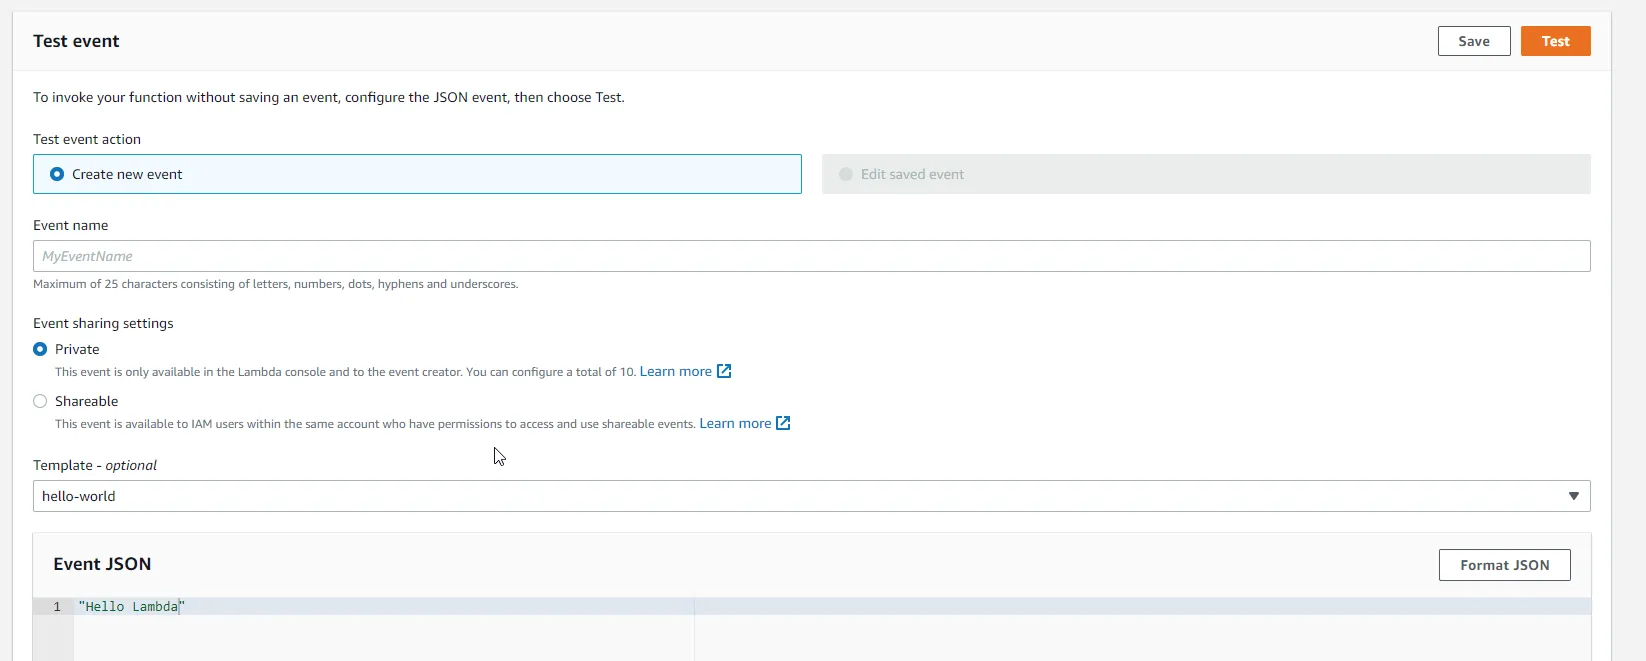Viewport: 1646px width, 661px height.
Task: Click the Test event heading
Action: click(x=76, y=41)
